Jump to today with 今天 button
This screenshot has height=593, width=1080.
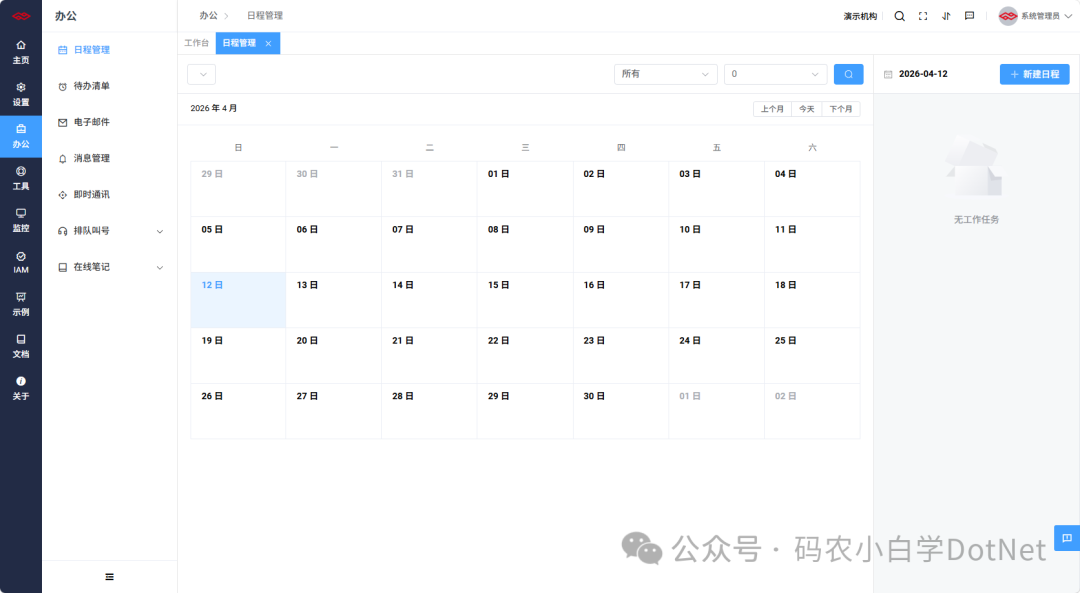807,109
